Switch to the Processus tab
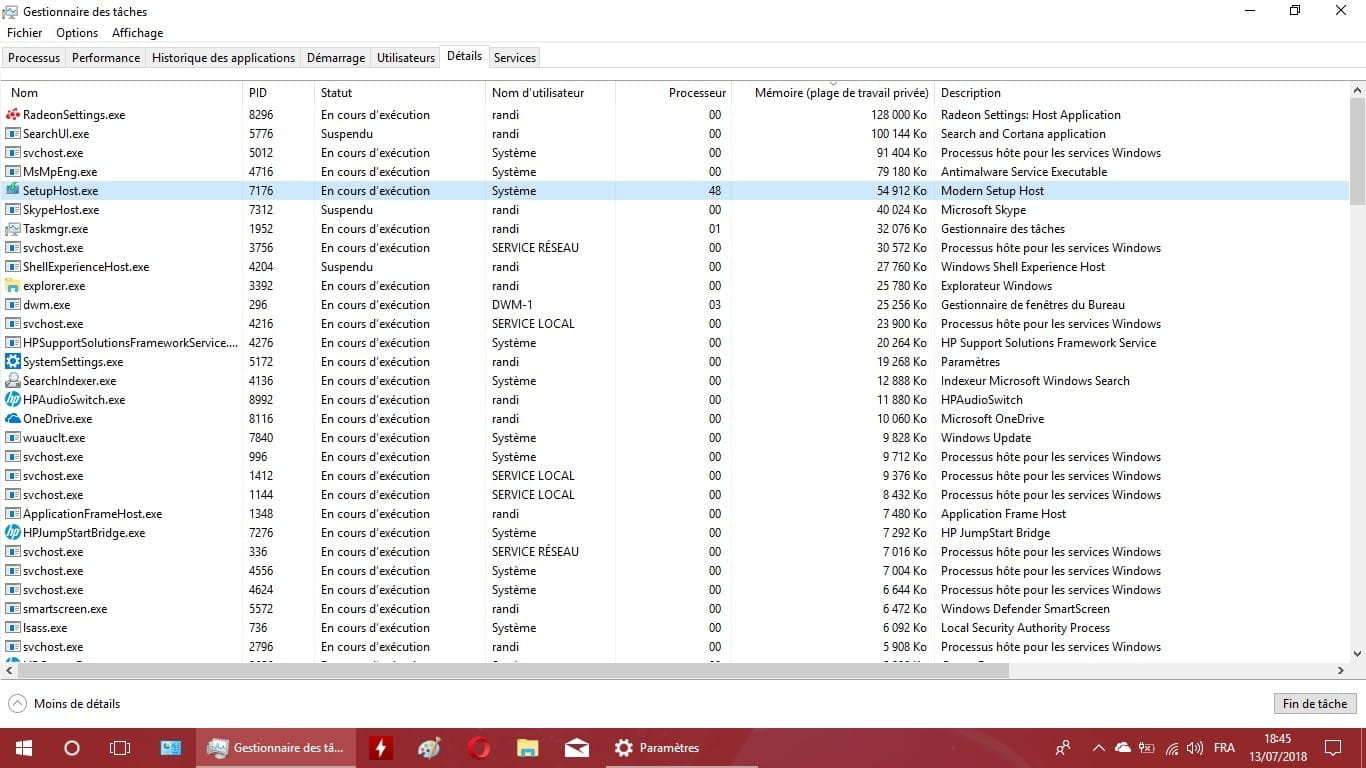The image size is (1366, 768). [34, 58]
